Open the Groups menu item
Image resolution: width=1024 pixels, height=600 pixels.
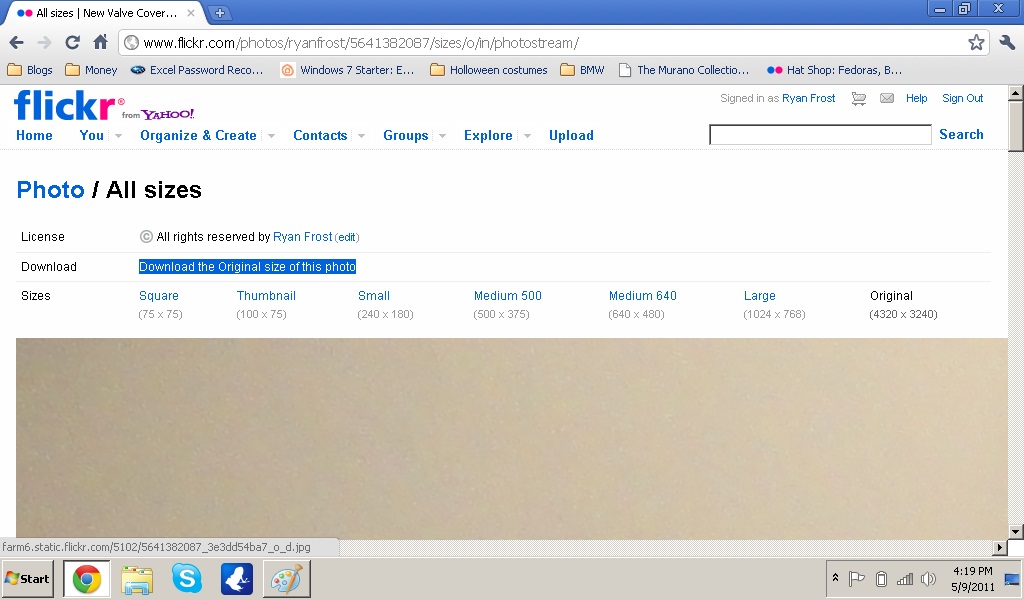[405, 135]
